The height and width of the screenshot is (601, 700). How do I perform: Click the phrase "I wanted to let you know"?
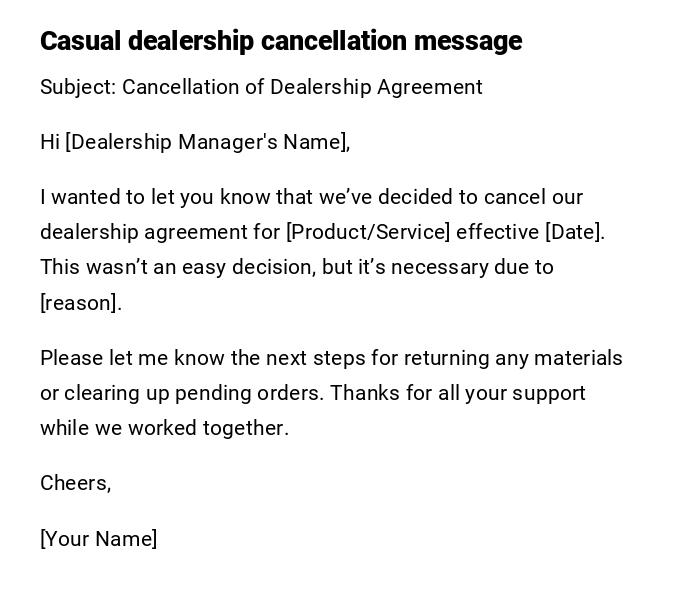point(155,197)
